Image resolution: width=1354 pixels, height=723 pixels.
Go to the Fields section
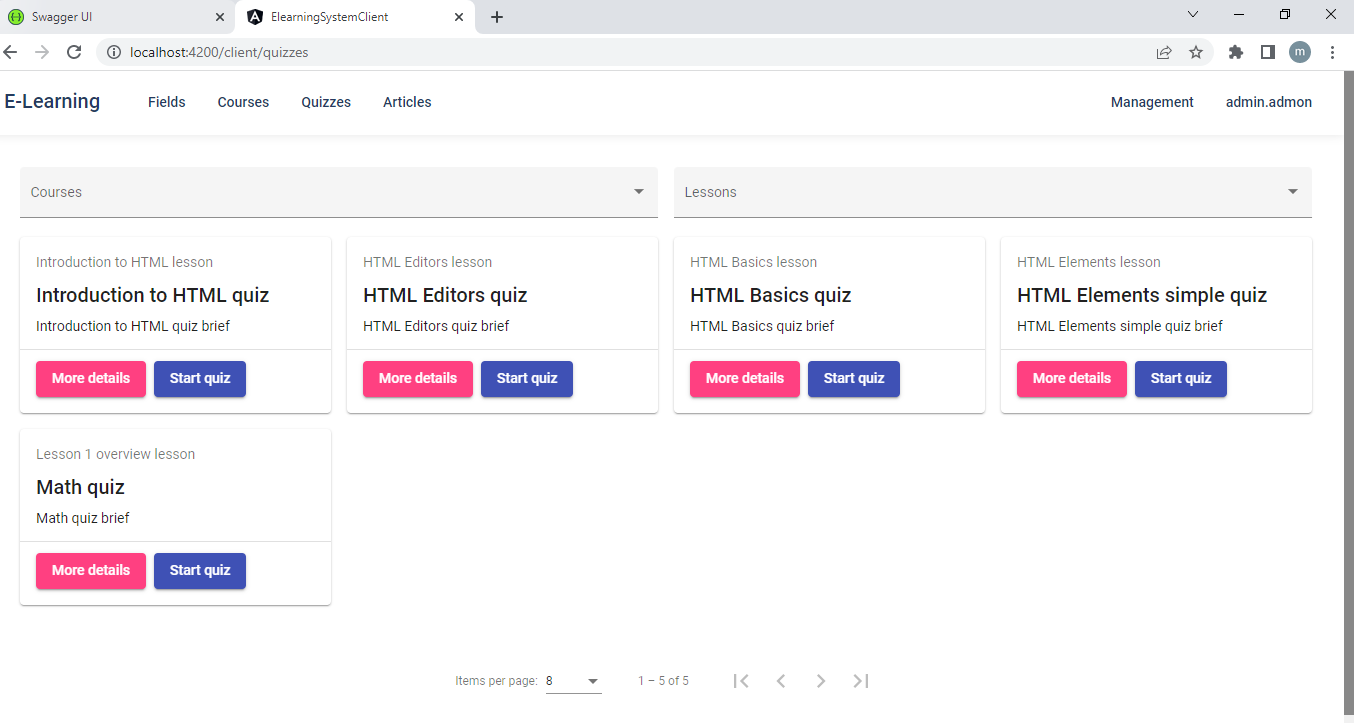(x=166, y=102)
